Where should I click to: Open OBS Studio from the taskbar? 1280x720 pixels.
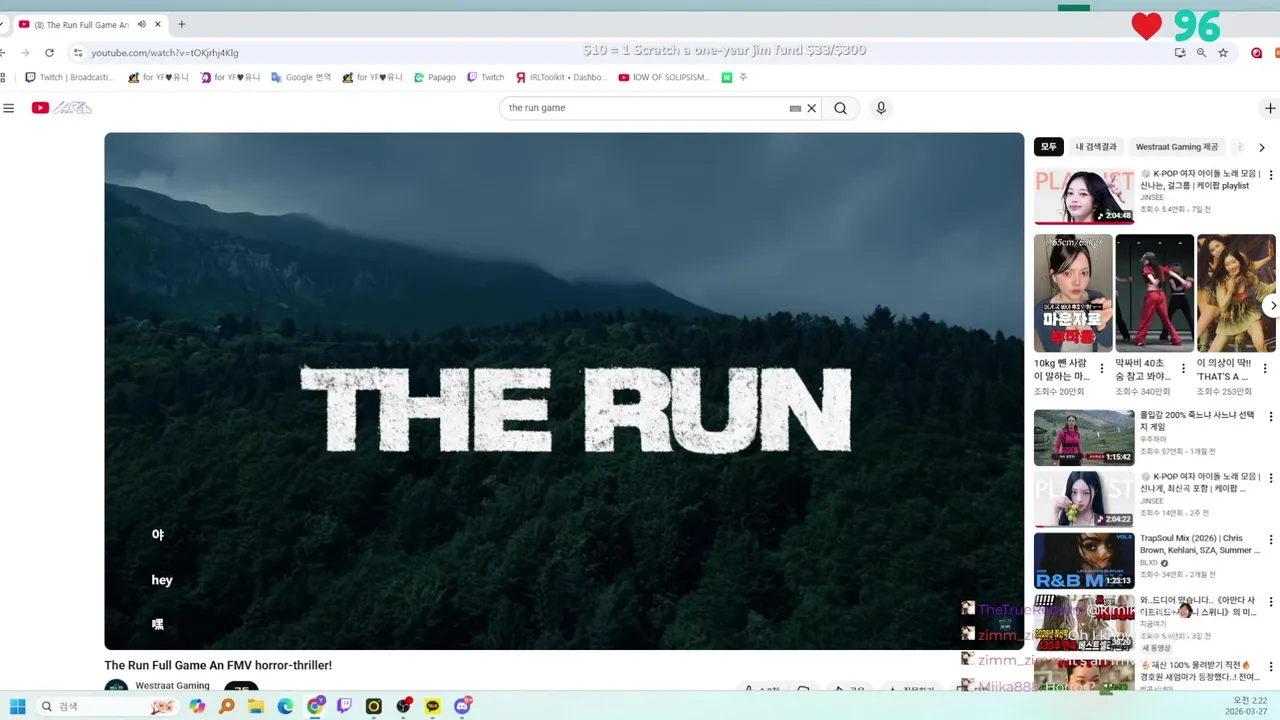[x=403, y=706]
